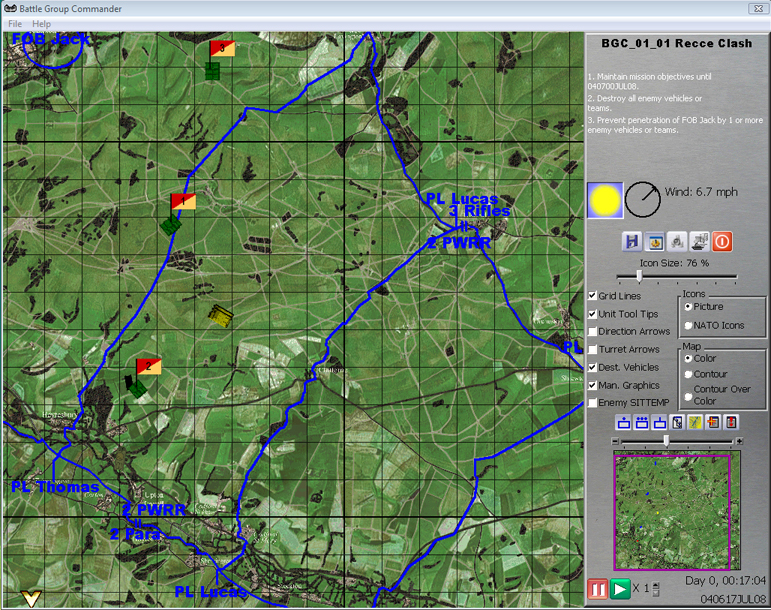Click the first blue unit frame icon
Viewport: 771px width, 610px height.
624,423
